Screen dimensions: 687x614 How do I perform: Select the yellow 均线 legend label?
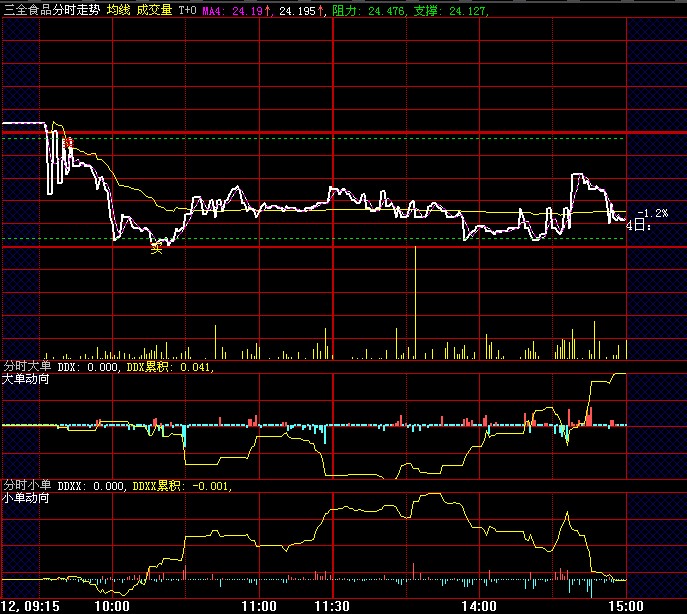[x=119, y=10]
